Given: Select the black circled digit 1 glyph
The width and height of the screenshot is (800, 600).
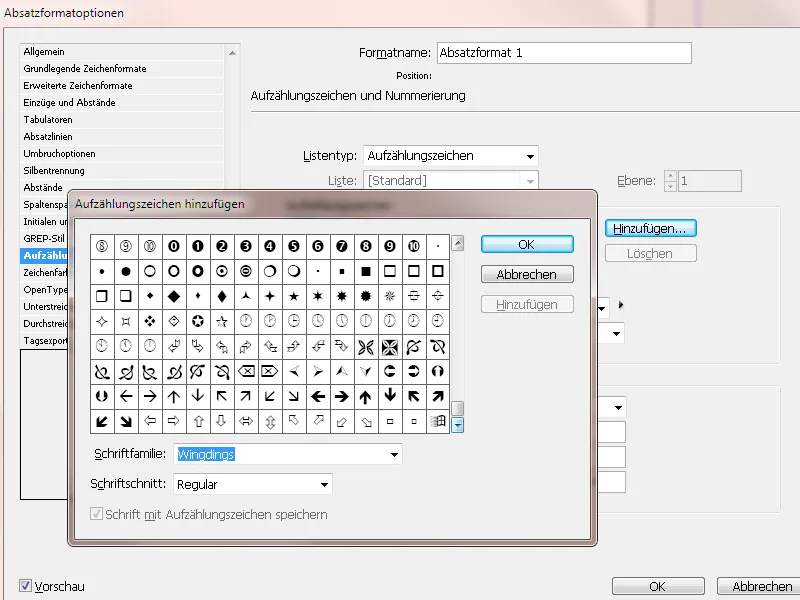Looking at the screenshot, I should [x=198, y=246].
